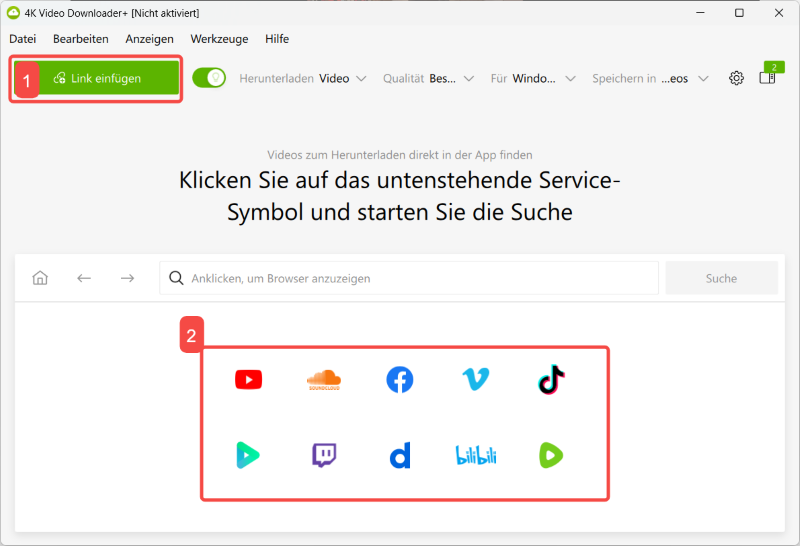
Task: Open the YouTube service icon
Action: pyautogui.click(x=248, y=380)
